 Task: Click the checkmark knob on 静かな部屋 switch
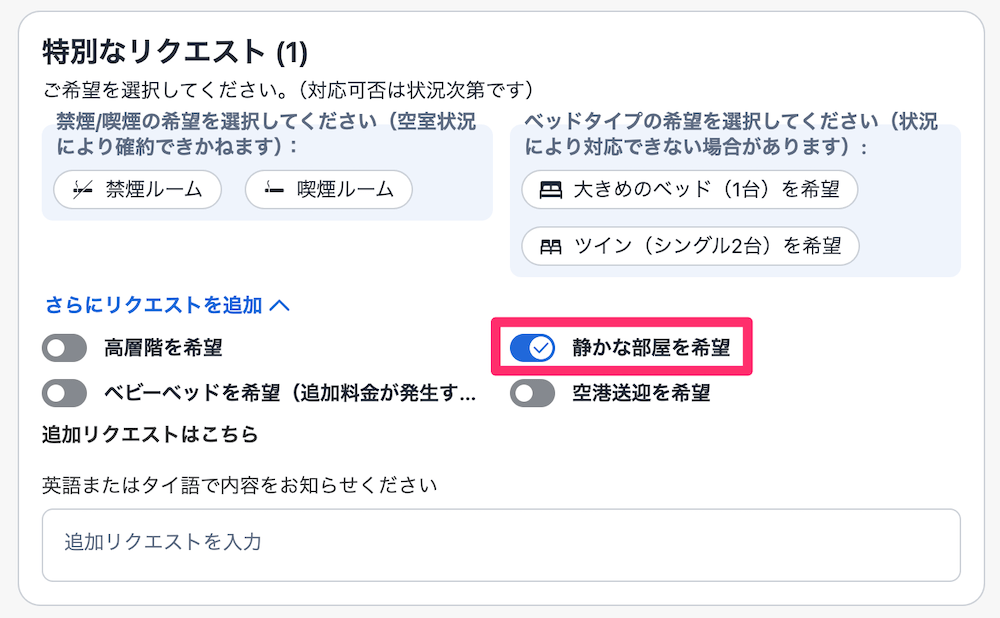pos(541,348)
